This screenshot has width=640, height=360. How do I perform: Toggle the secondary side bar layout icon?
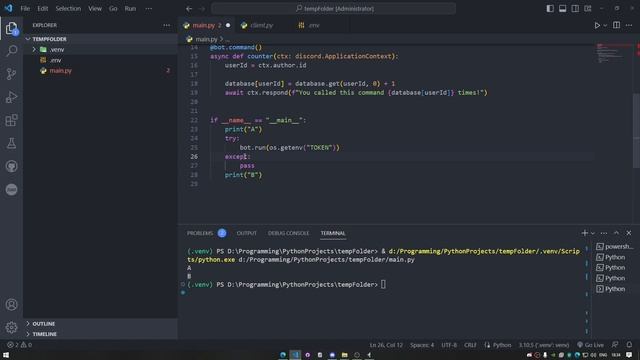[575, 9]
